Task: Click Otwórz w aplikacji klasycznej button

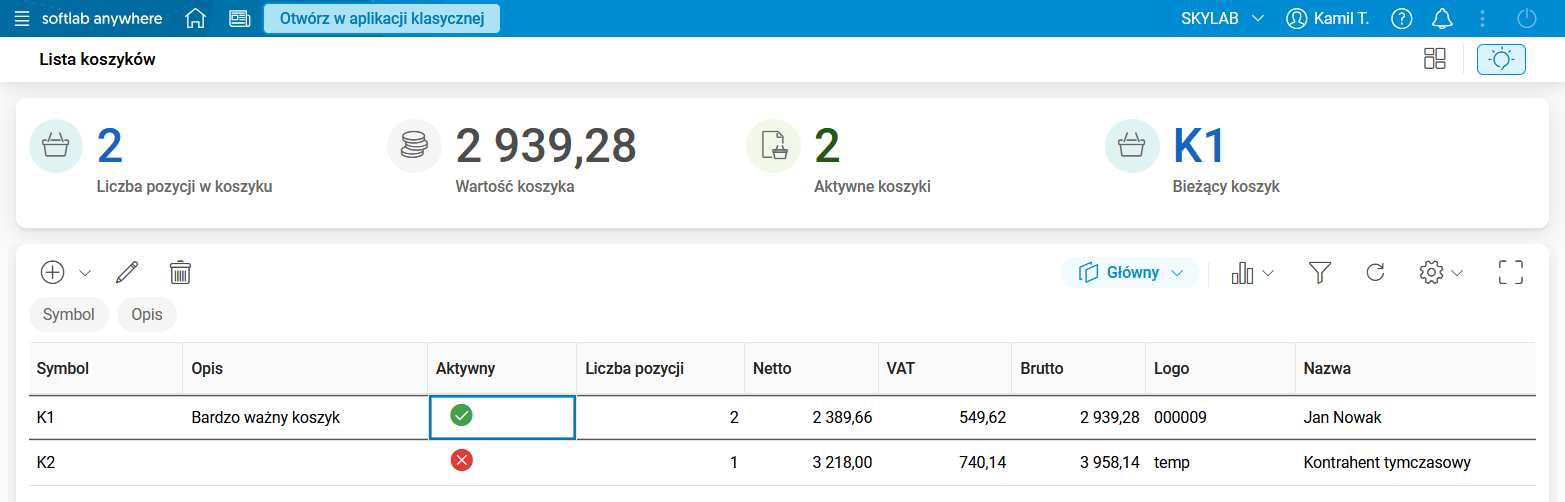Action: coord(382,19)
